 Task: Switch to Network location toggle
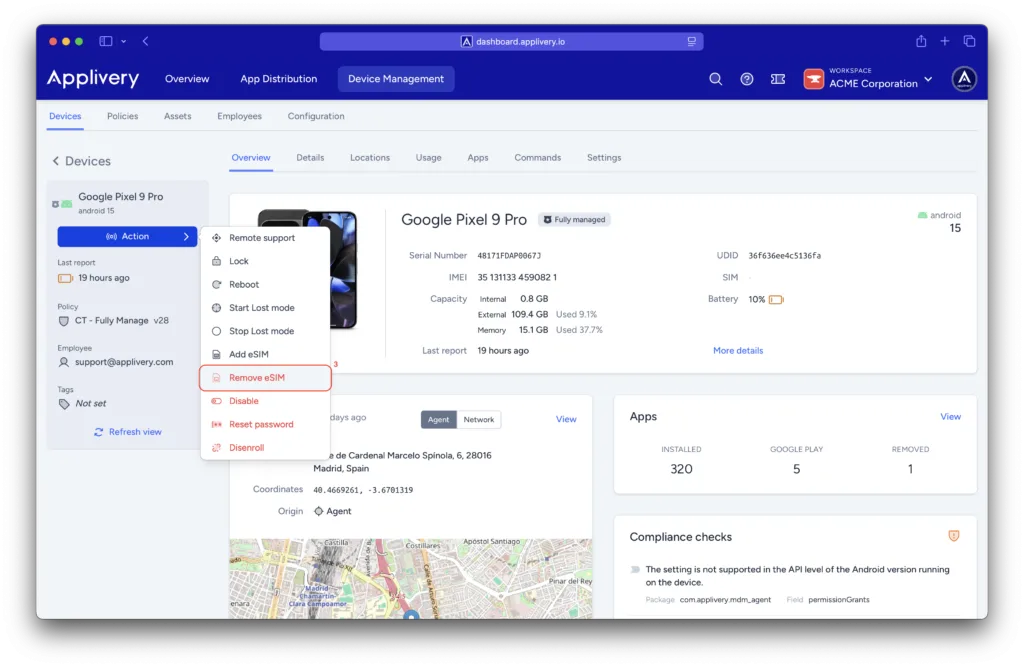pyautogui.click(x=479, y=419)
